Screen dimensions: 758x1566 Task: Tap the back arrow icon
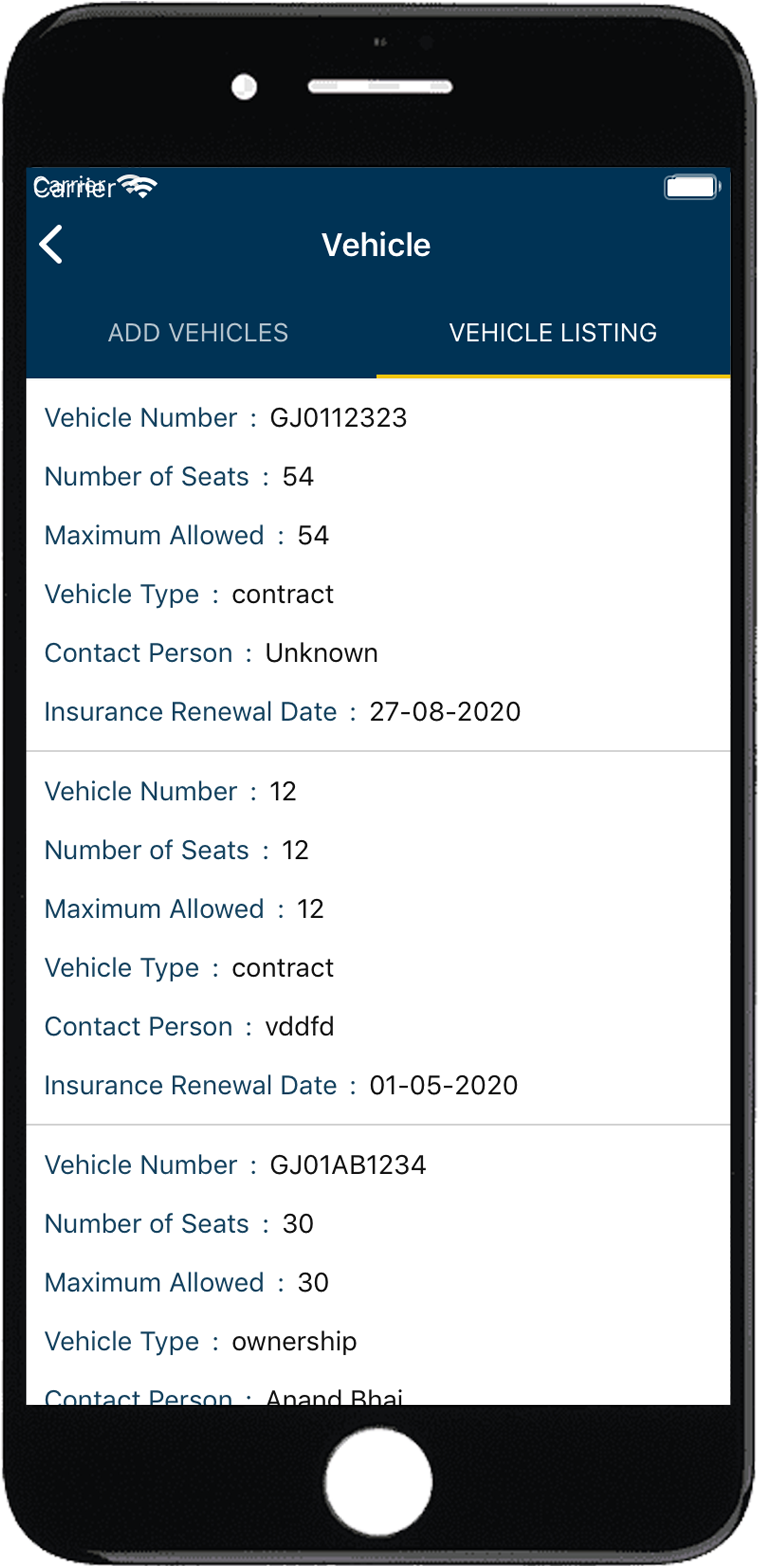[x=52, y=245]
